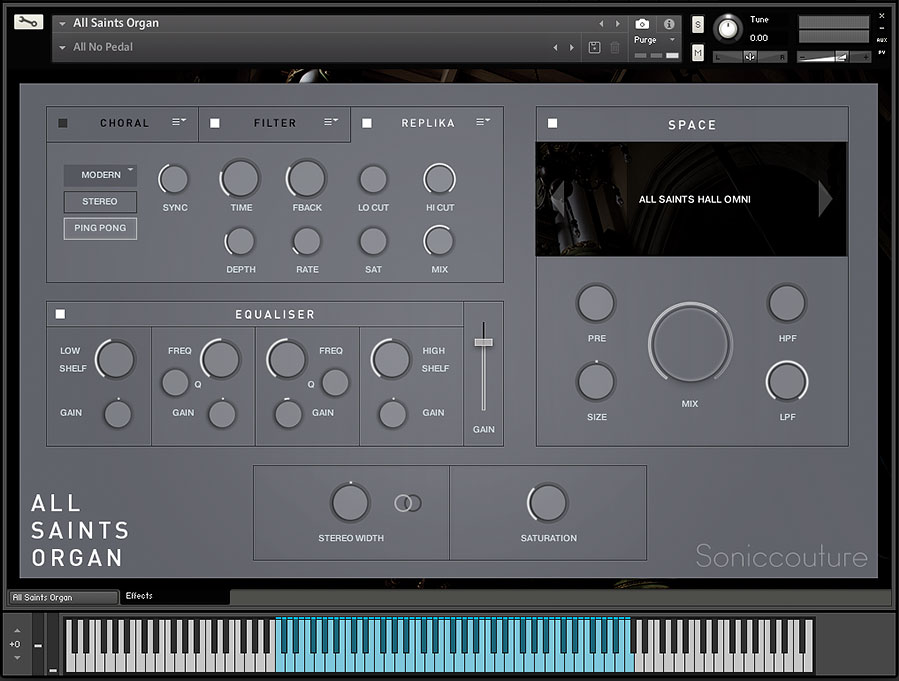The image size is (899, 681).
Task: Toggle the REPLIKA effect checkbox
Action: 367,123
